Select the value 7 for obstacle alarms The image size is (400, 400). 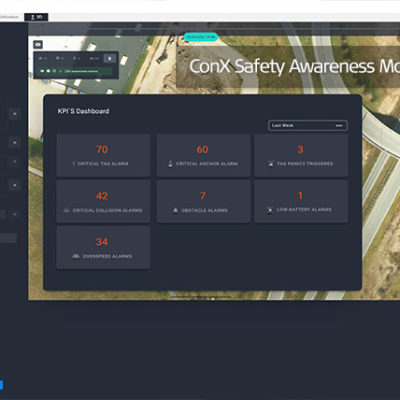(203, 195)
